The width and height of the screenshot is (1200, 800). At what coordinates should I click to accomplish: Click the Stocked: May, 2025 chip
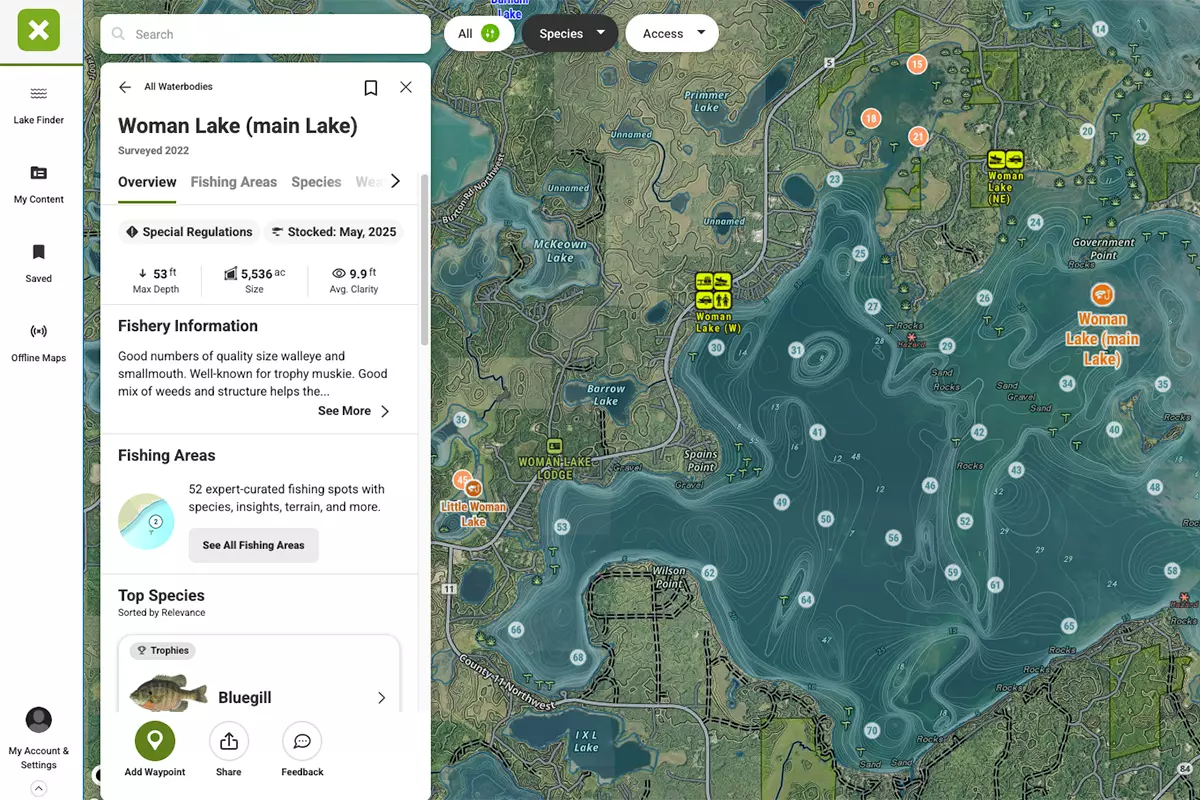[x=333, y=232]
